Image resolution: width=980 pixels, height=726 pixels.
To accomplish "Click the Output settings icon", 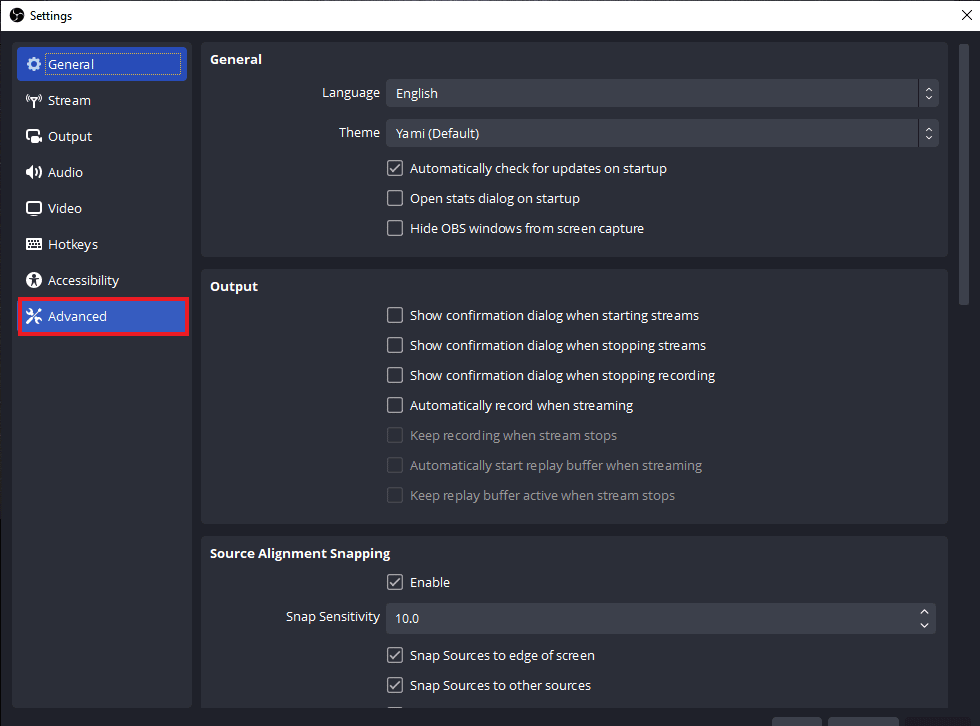I will click(31, 136).
